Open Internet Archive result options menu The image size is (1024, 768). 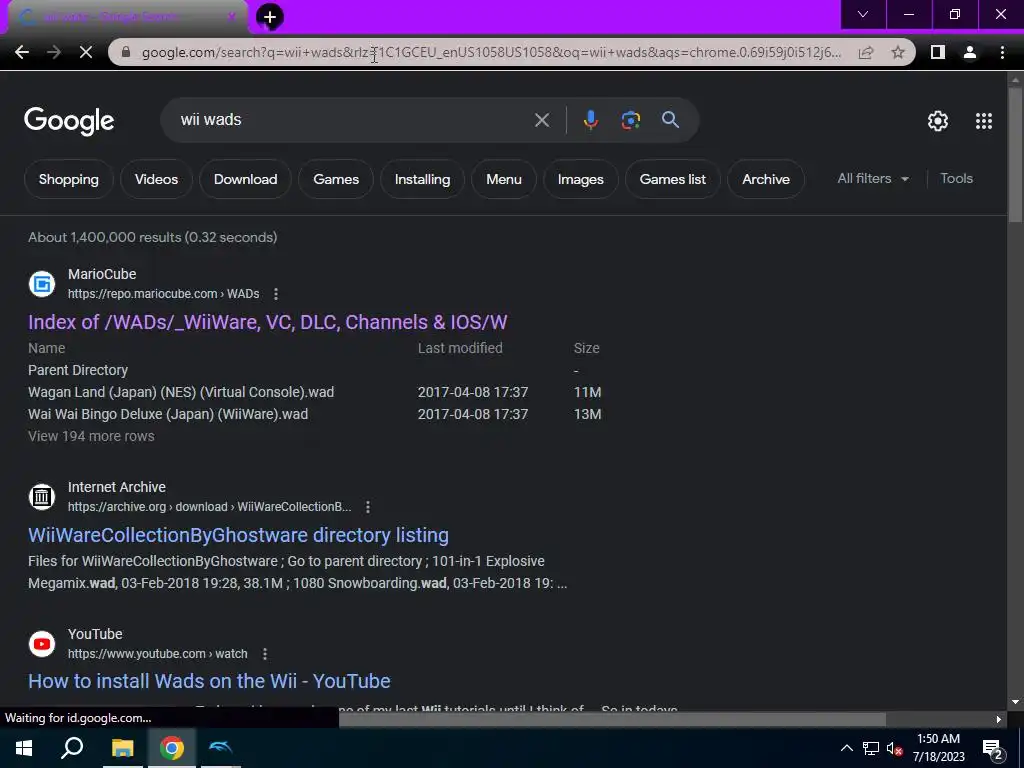368,507
